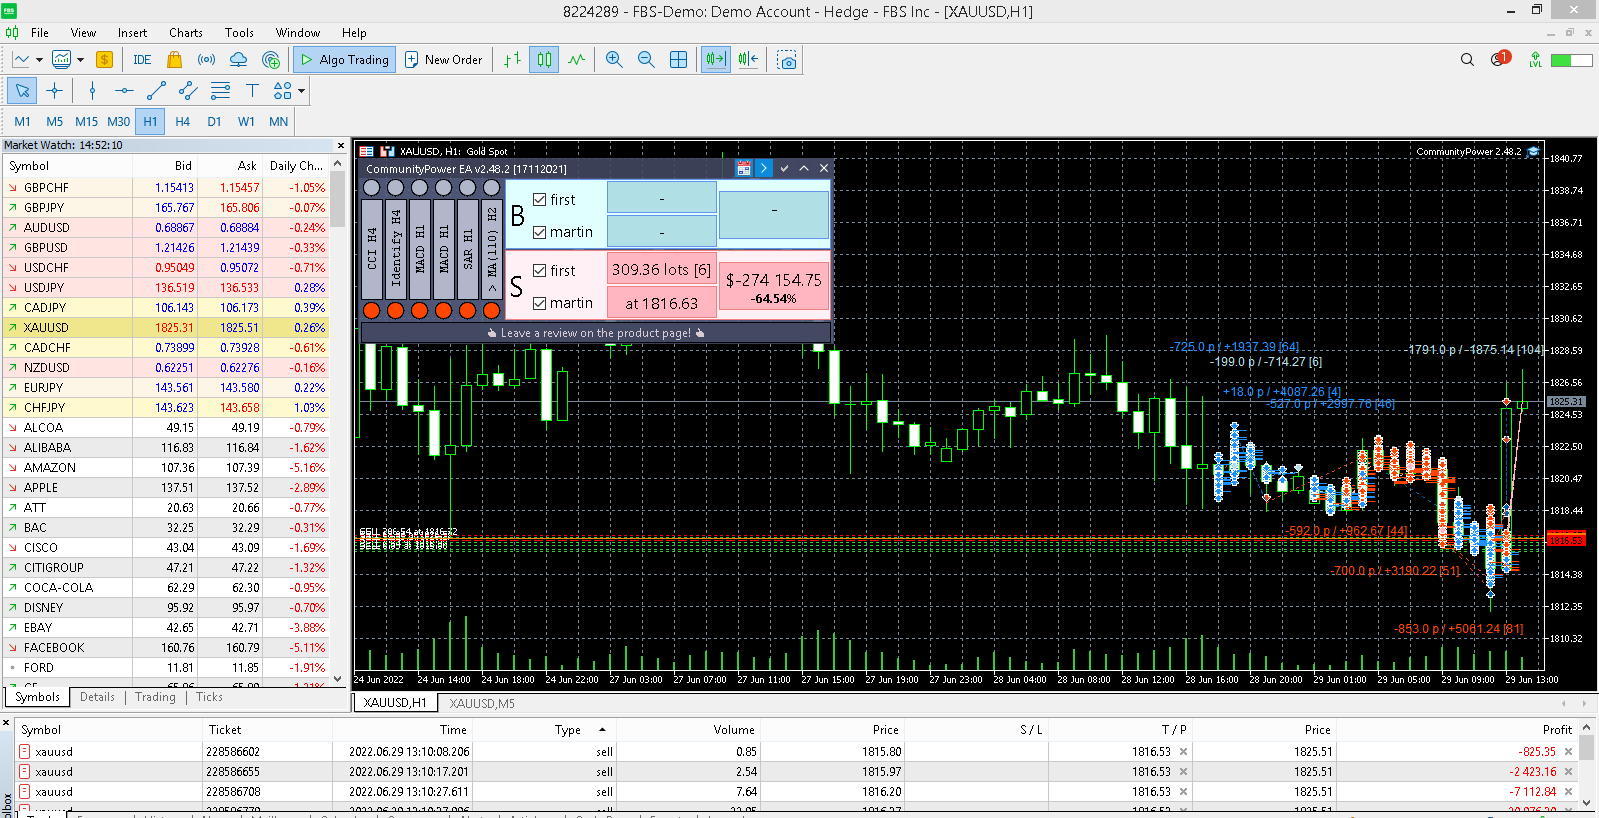Switch chart to line chart style

[576, 60]
